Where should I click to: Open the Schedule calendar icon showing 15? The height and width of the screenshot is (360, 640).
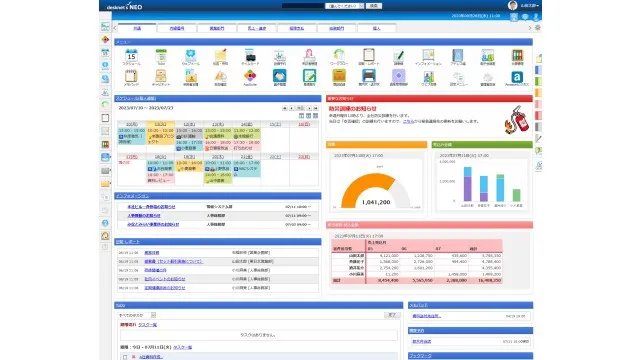coord(131,56)
